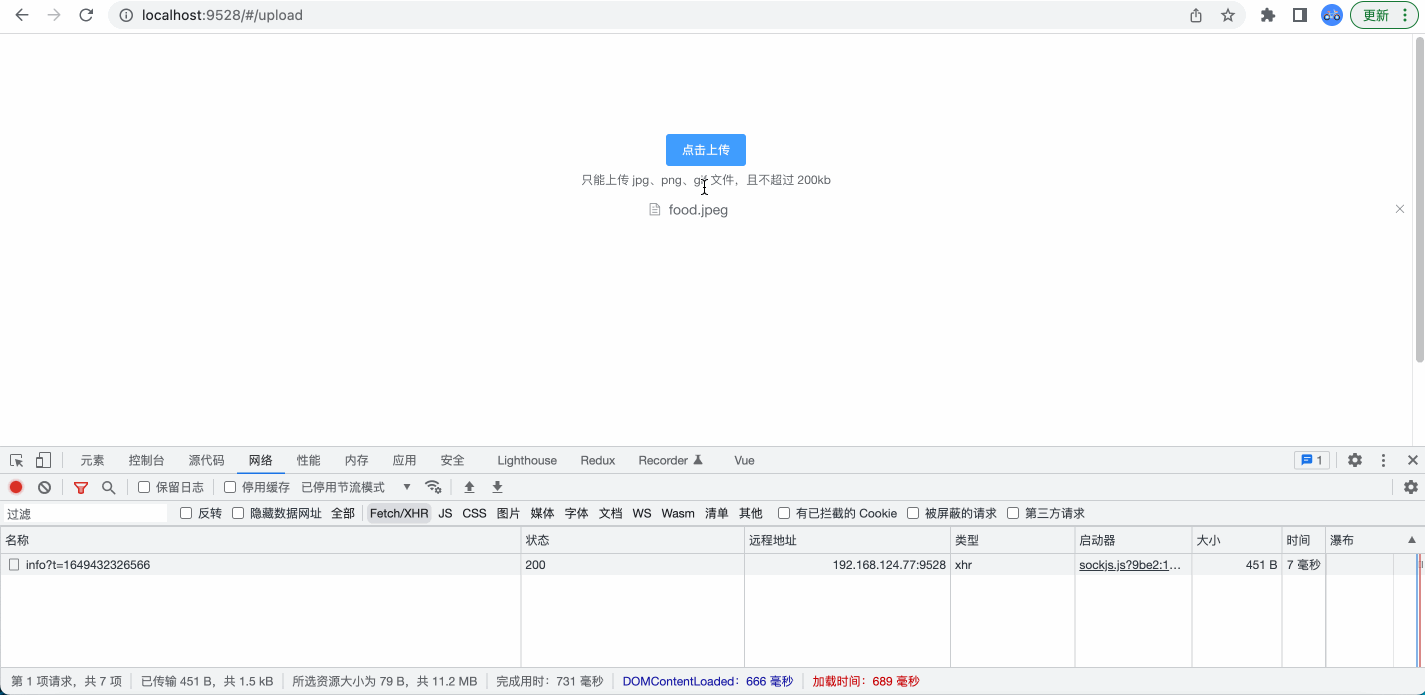1425x695 pixels.
Task: Open the extensions puzzle icon
Action: click(1268, 15)
